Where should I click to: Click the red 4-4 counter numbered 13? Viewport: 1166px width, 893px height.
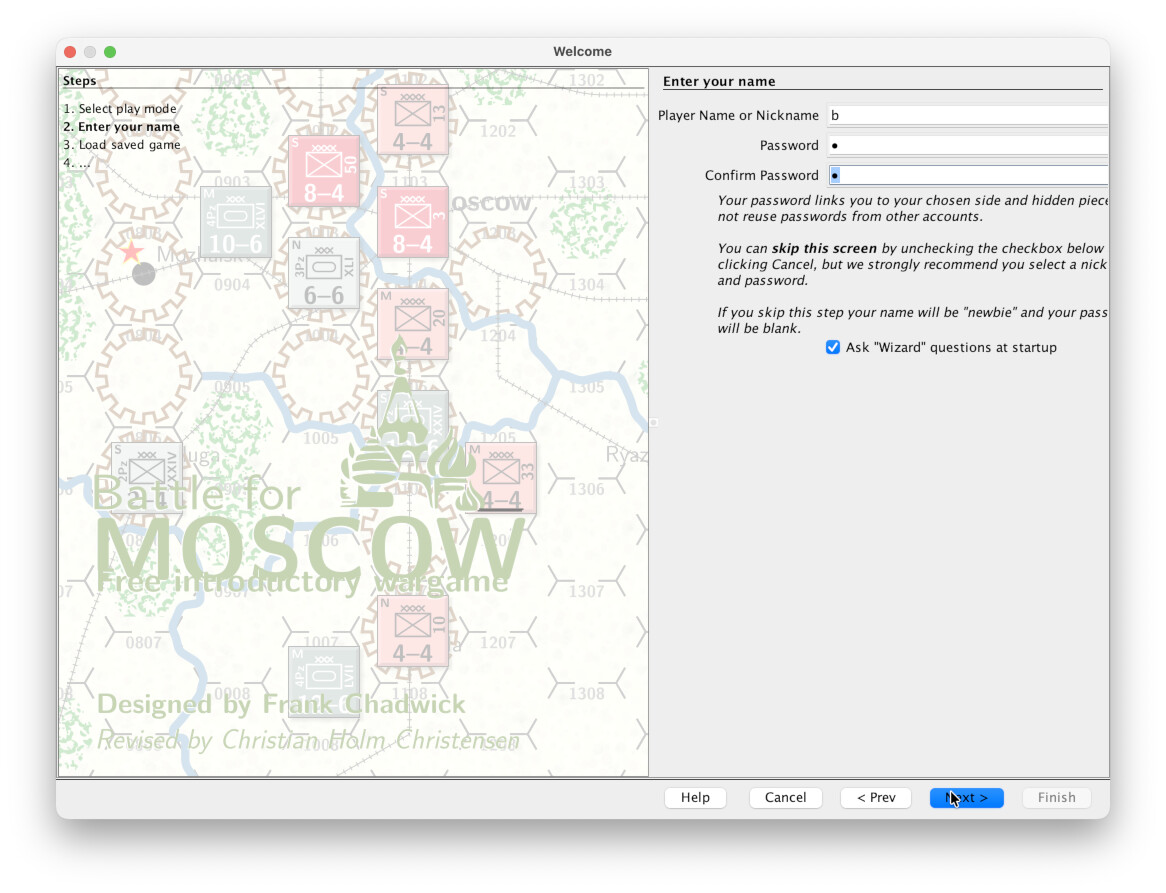pos(412,120)
